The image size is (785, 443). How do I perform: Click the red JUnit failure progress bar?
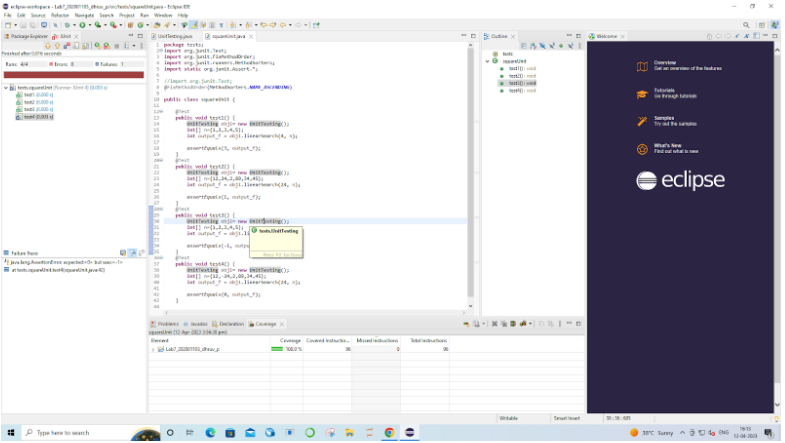tap(74, 75)
